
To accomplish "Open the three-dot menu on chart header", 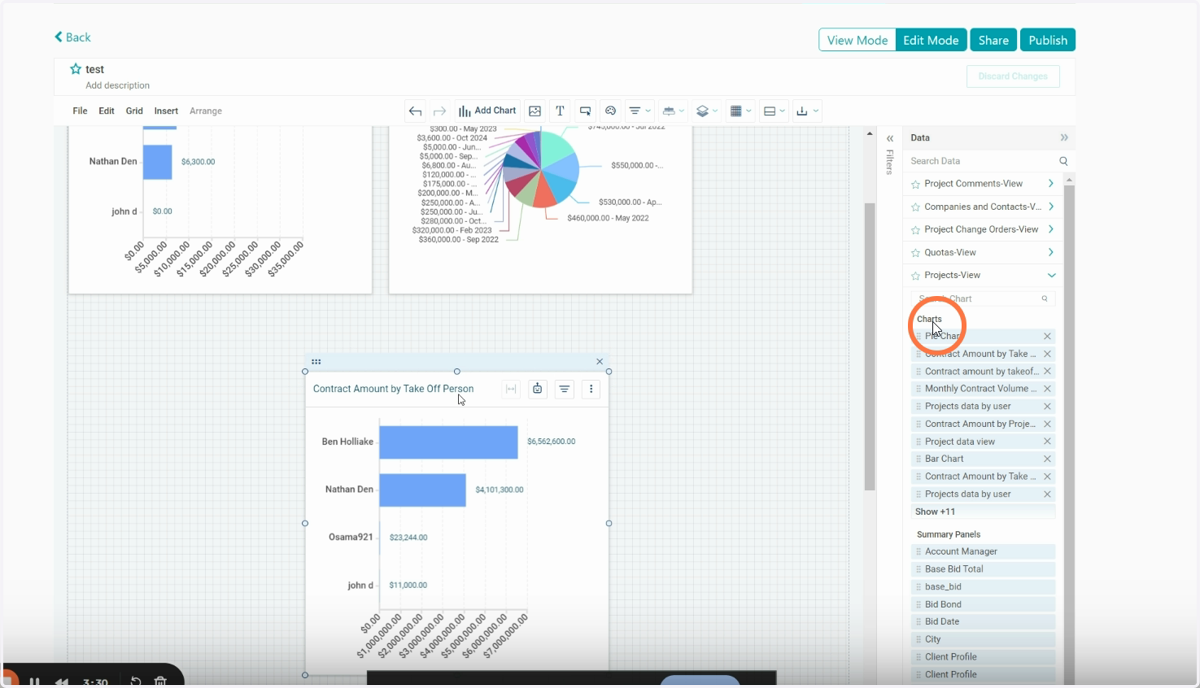I will [591, 389].
